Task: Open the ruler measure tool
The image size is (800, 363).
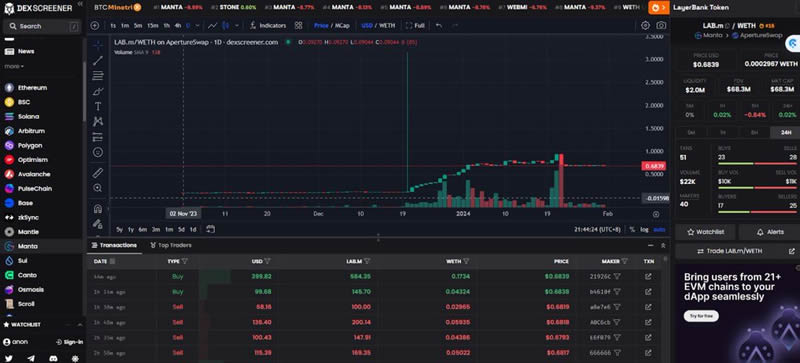Action: pos(97,173)
